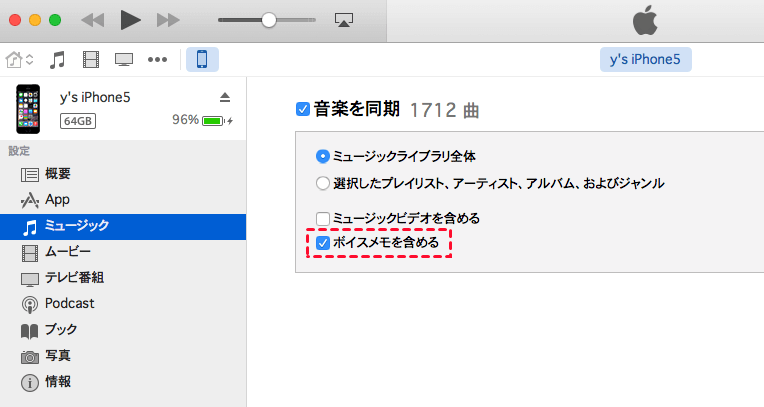The width and height of the screenshot is (764, 407).
Task: Choose the selected playlists and artists option
Action: point(323,183)
